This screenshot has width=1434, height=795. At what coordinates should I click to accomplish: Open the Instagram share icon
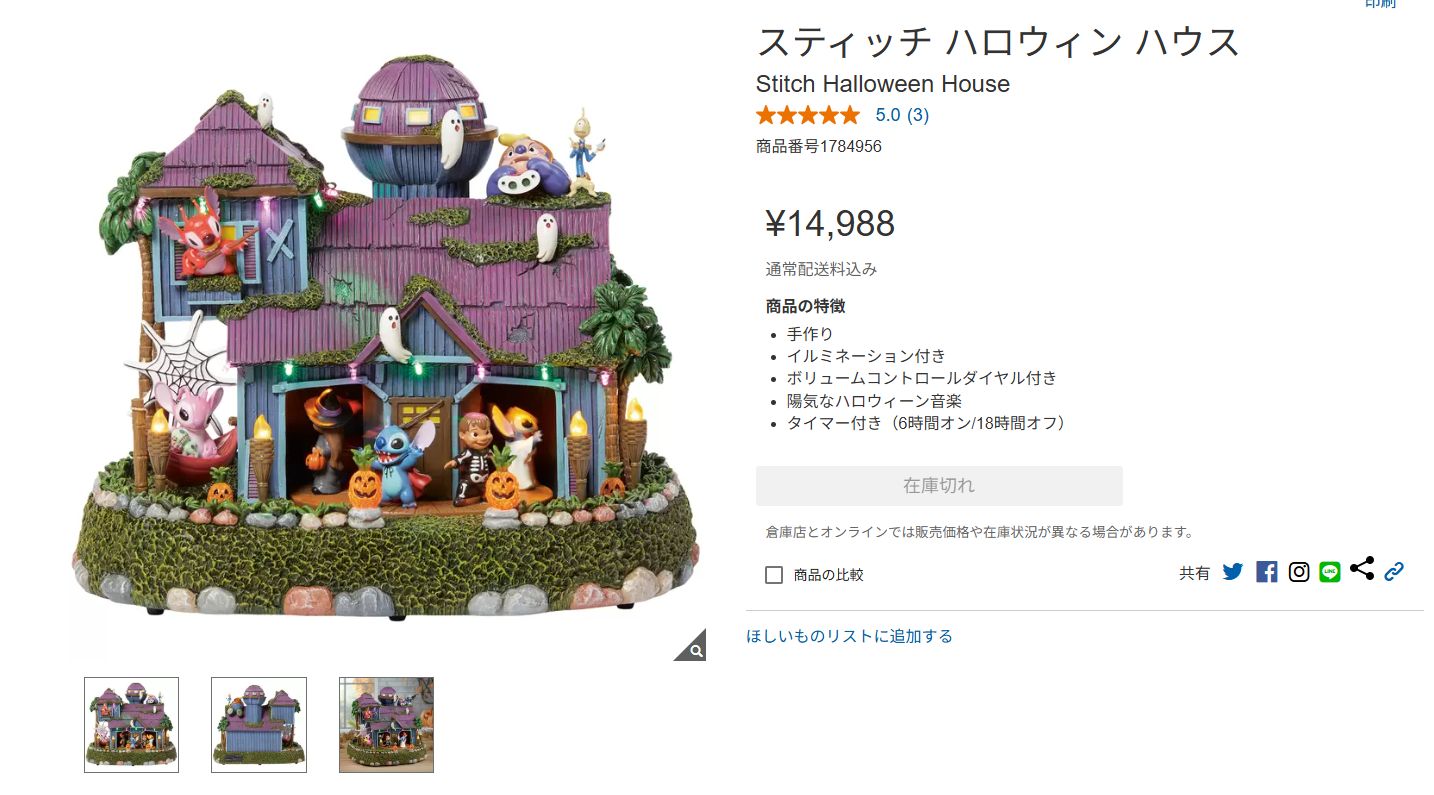pyautogui.click(x=1299, y=572)
